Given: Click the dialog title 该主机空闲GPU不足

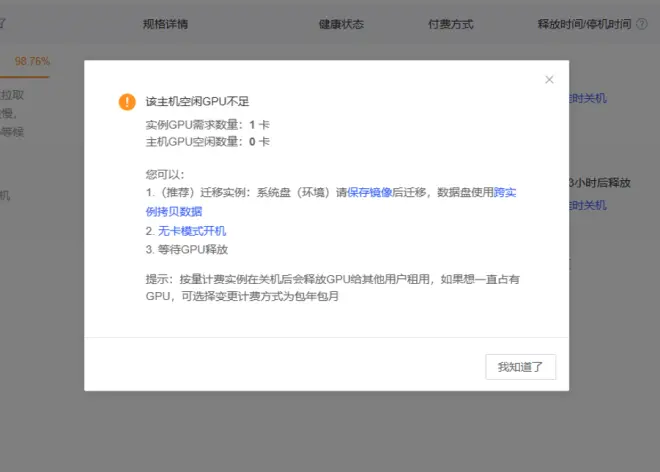Looking at the screenshot, I should pyautogui.click(x=197, y=101).
